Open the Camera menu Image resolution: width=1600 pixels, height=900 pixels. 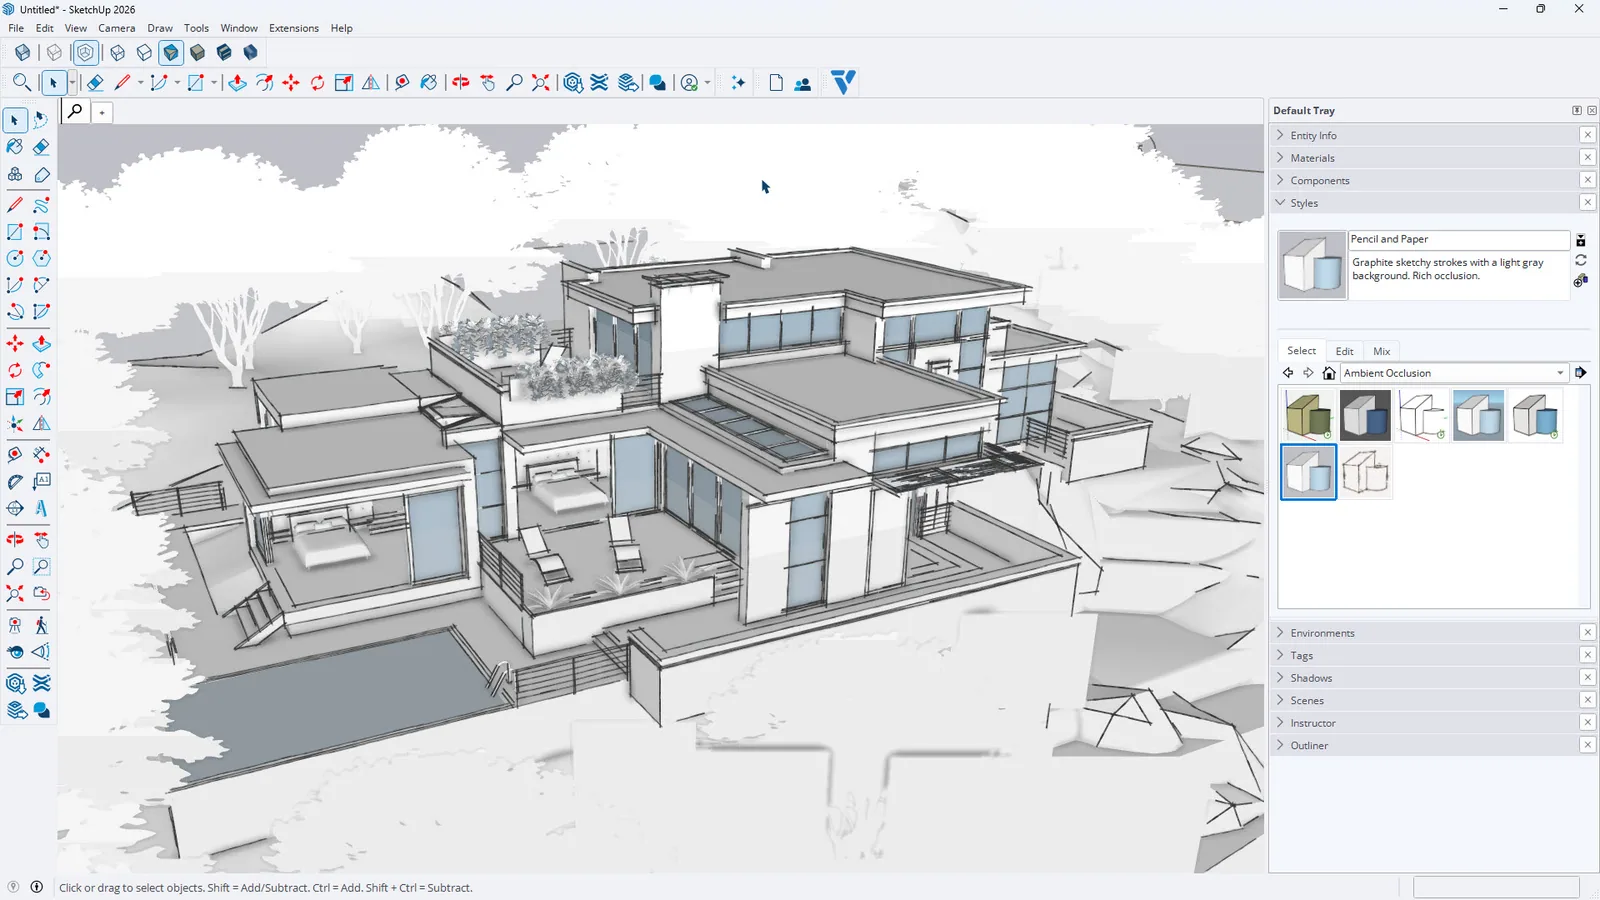tap(116, 28)
